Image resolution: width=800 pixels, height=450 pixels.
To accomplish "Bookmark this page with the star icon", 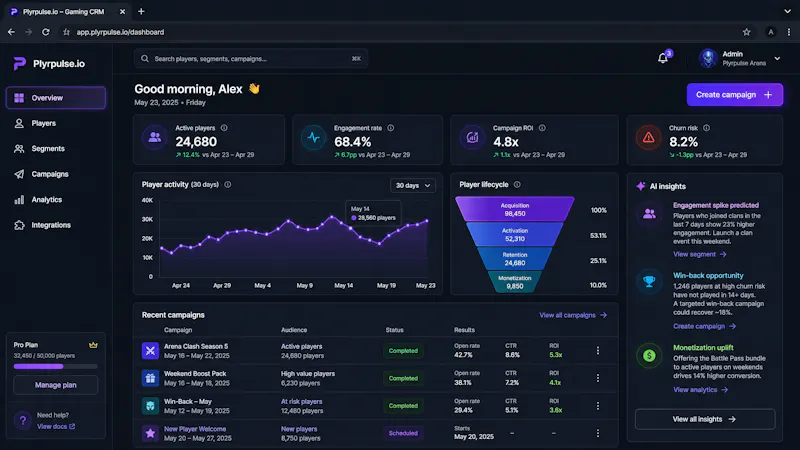I will [746, 32].
